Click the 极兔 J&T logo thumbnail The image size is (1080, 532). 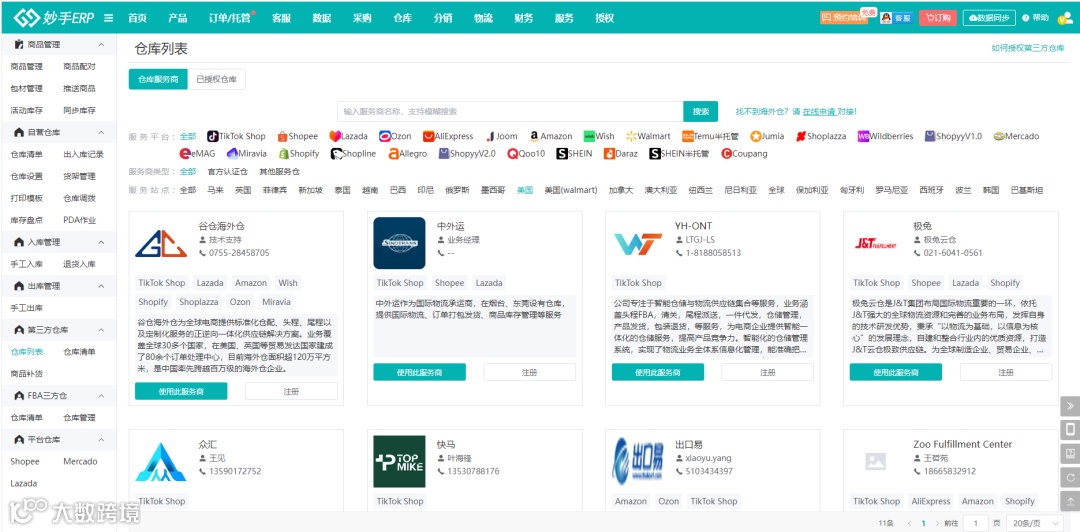[x=875, y=243]
